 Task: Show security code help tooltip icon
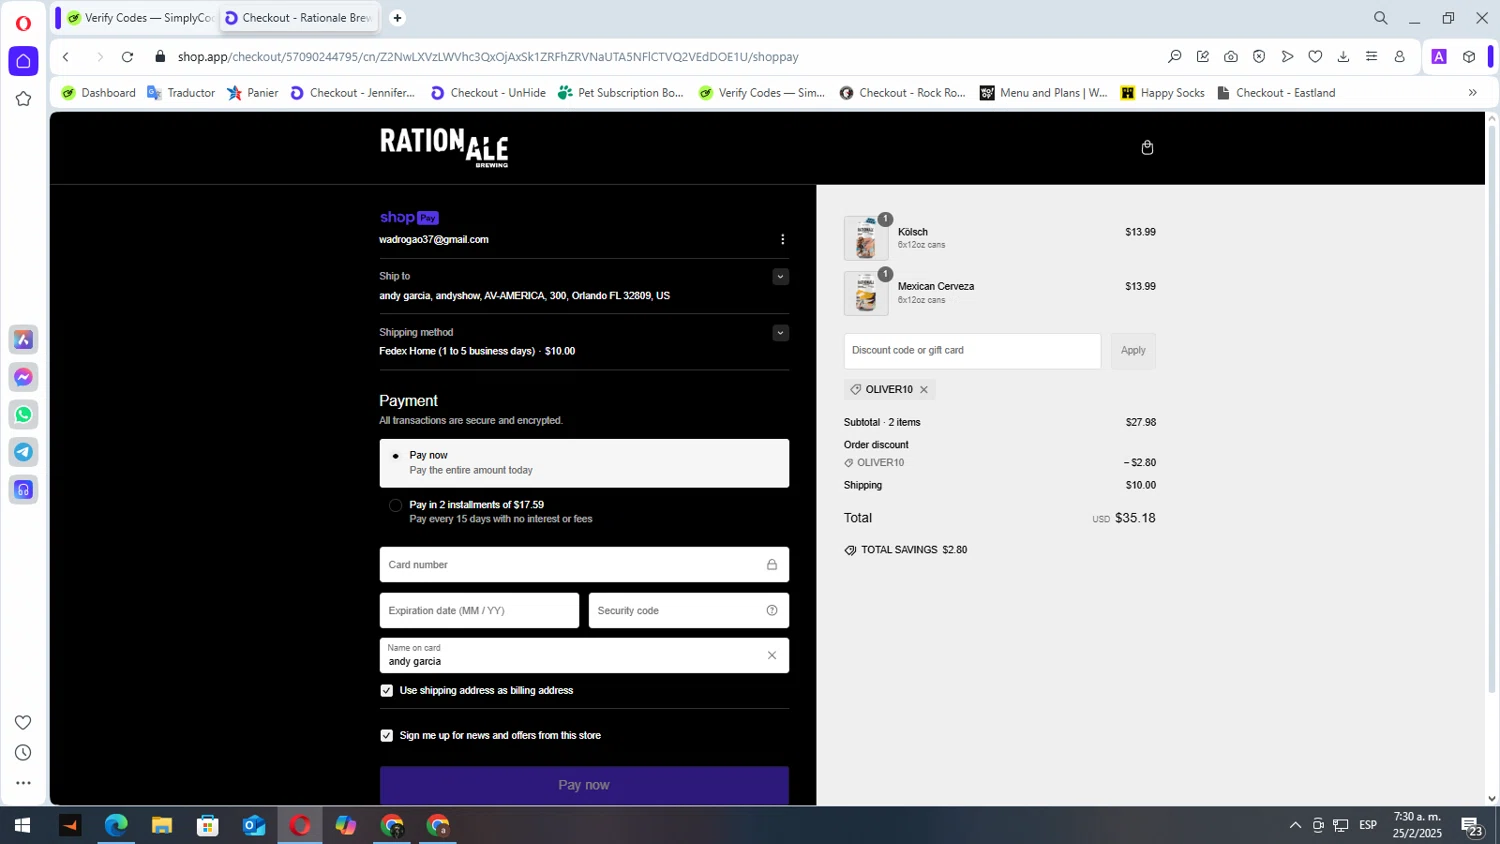point(772,611)
